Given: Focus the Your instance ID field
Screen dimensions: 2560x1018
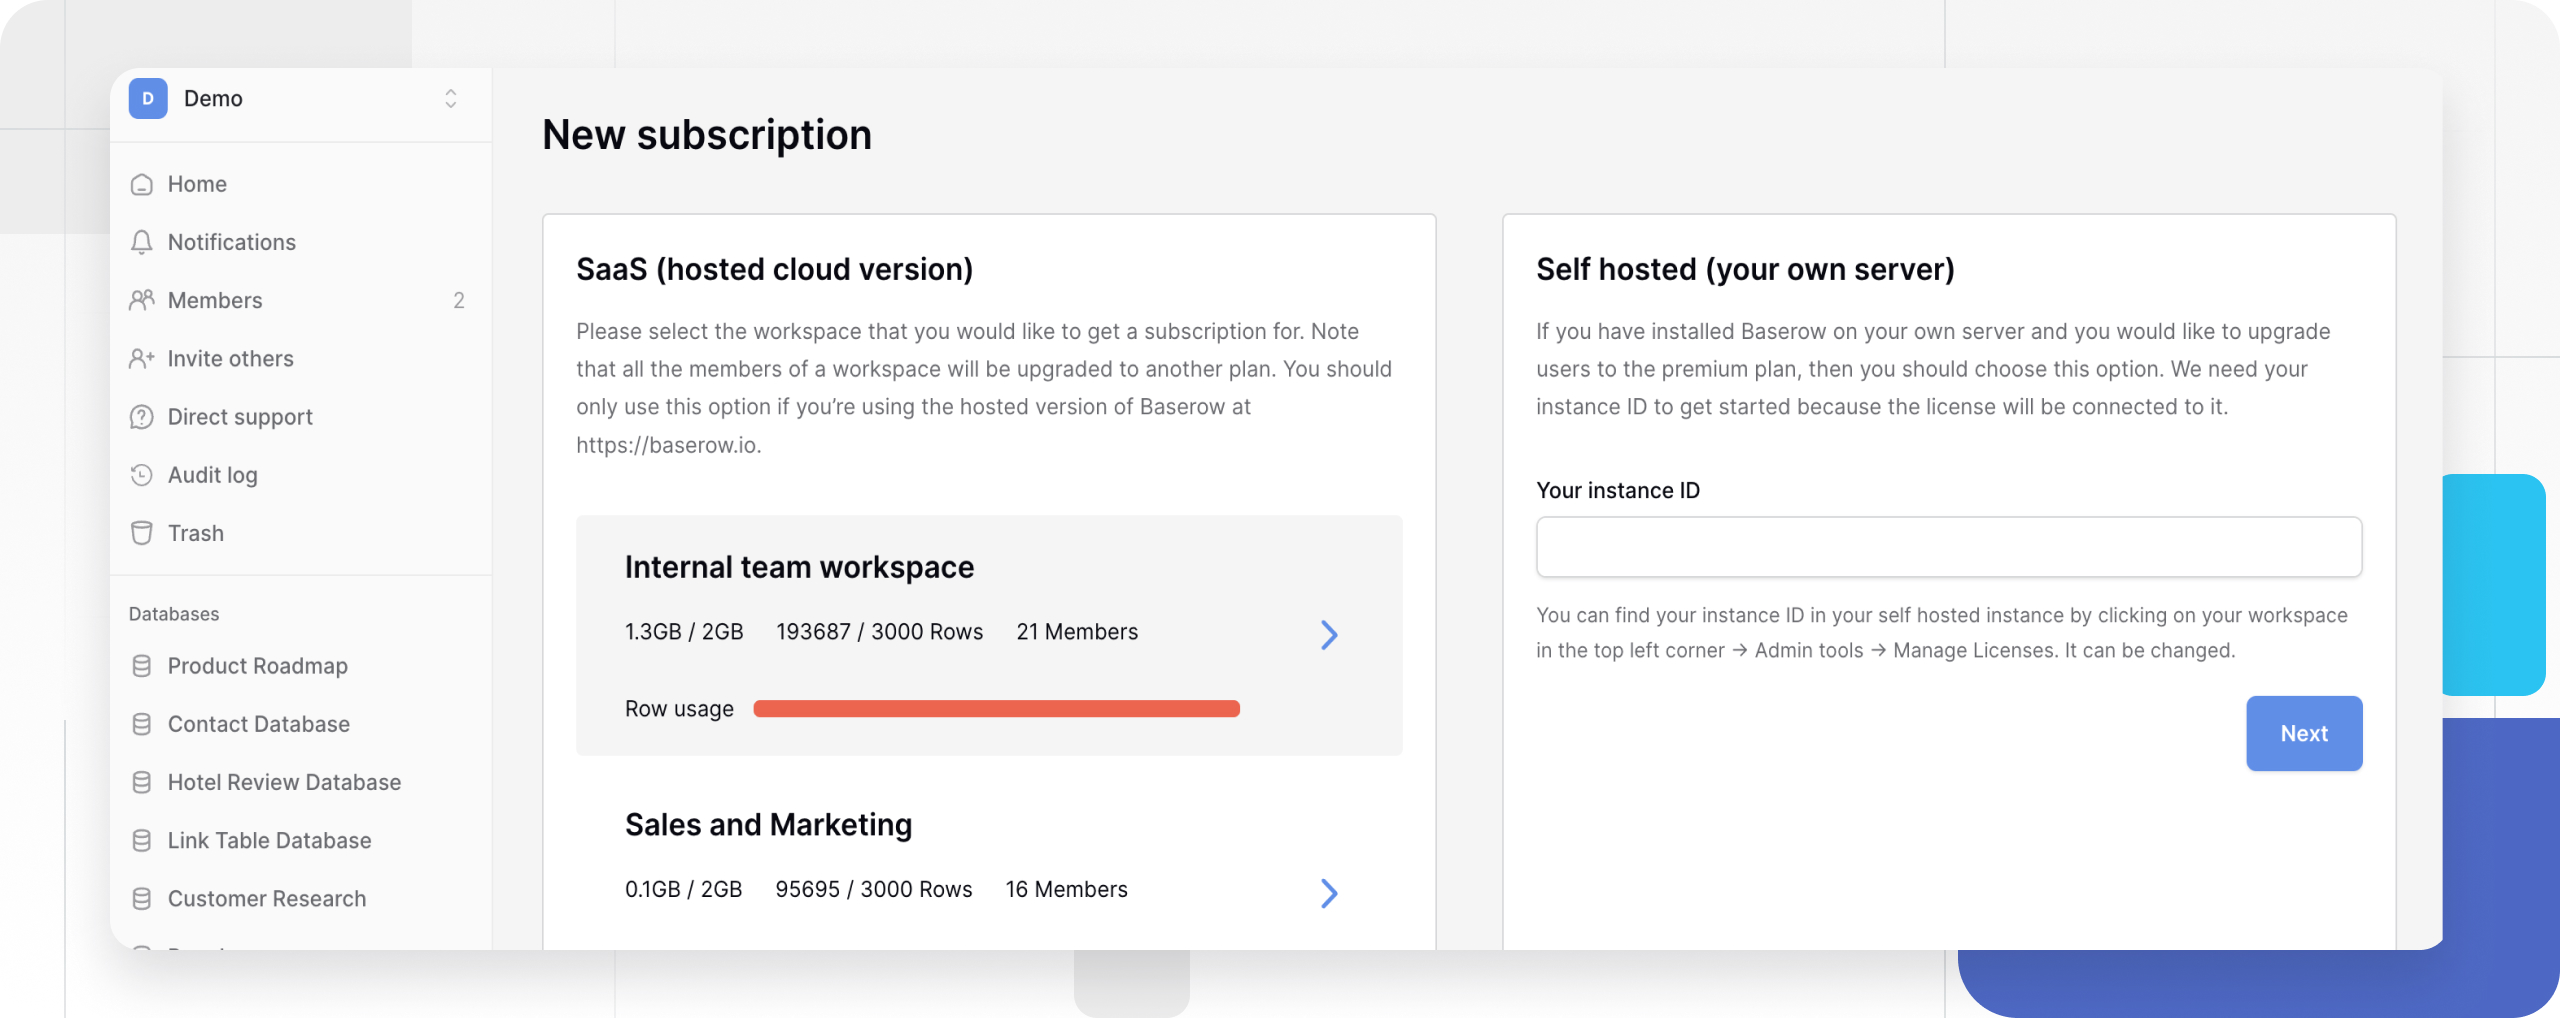Looking at the screenshot, I should coord(1948,547).
